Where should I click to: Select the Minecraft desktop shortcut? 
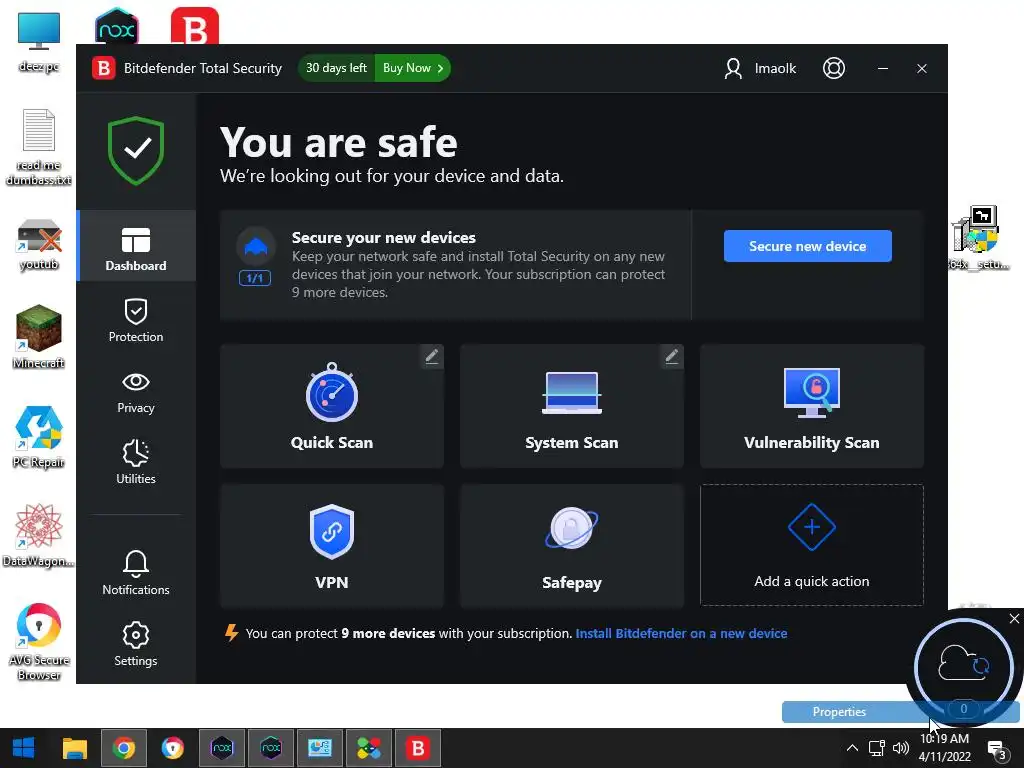(x=39, y=337)
